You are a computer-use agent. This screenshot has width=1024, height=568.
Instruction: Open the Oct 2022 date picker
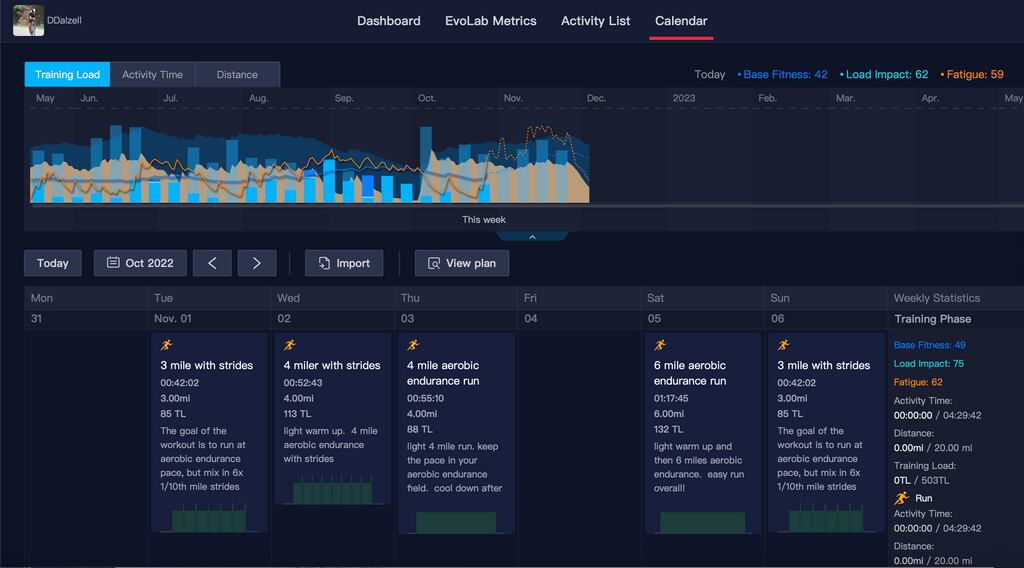(x=140, y=263)
